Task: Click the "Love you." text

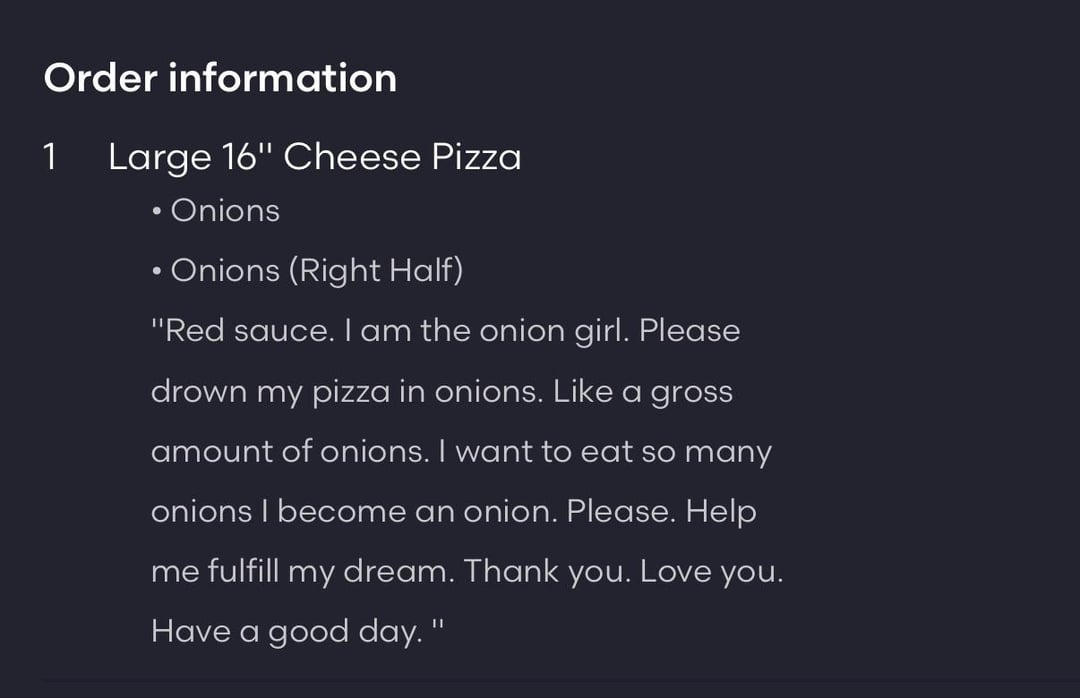Action: (711, 571)
